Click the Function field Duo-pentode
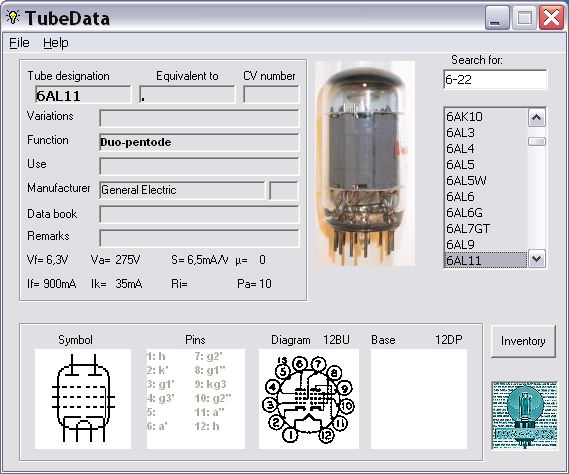The height and width of the screenshot is (474, 569). (199, 142)
